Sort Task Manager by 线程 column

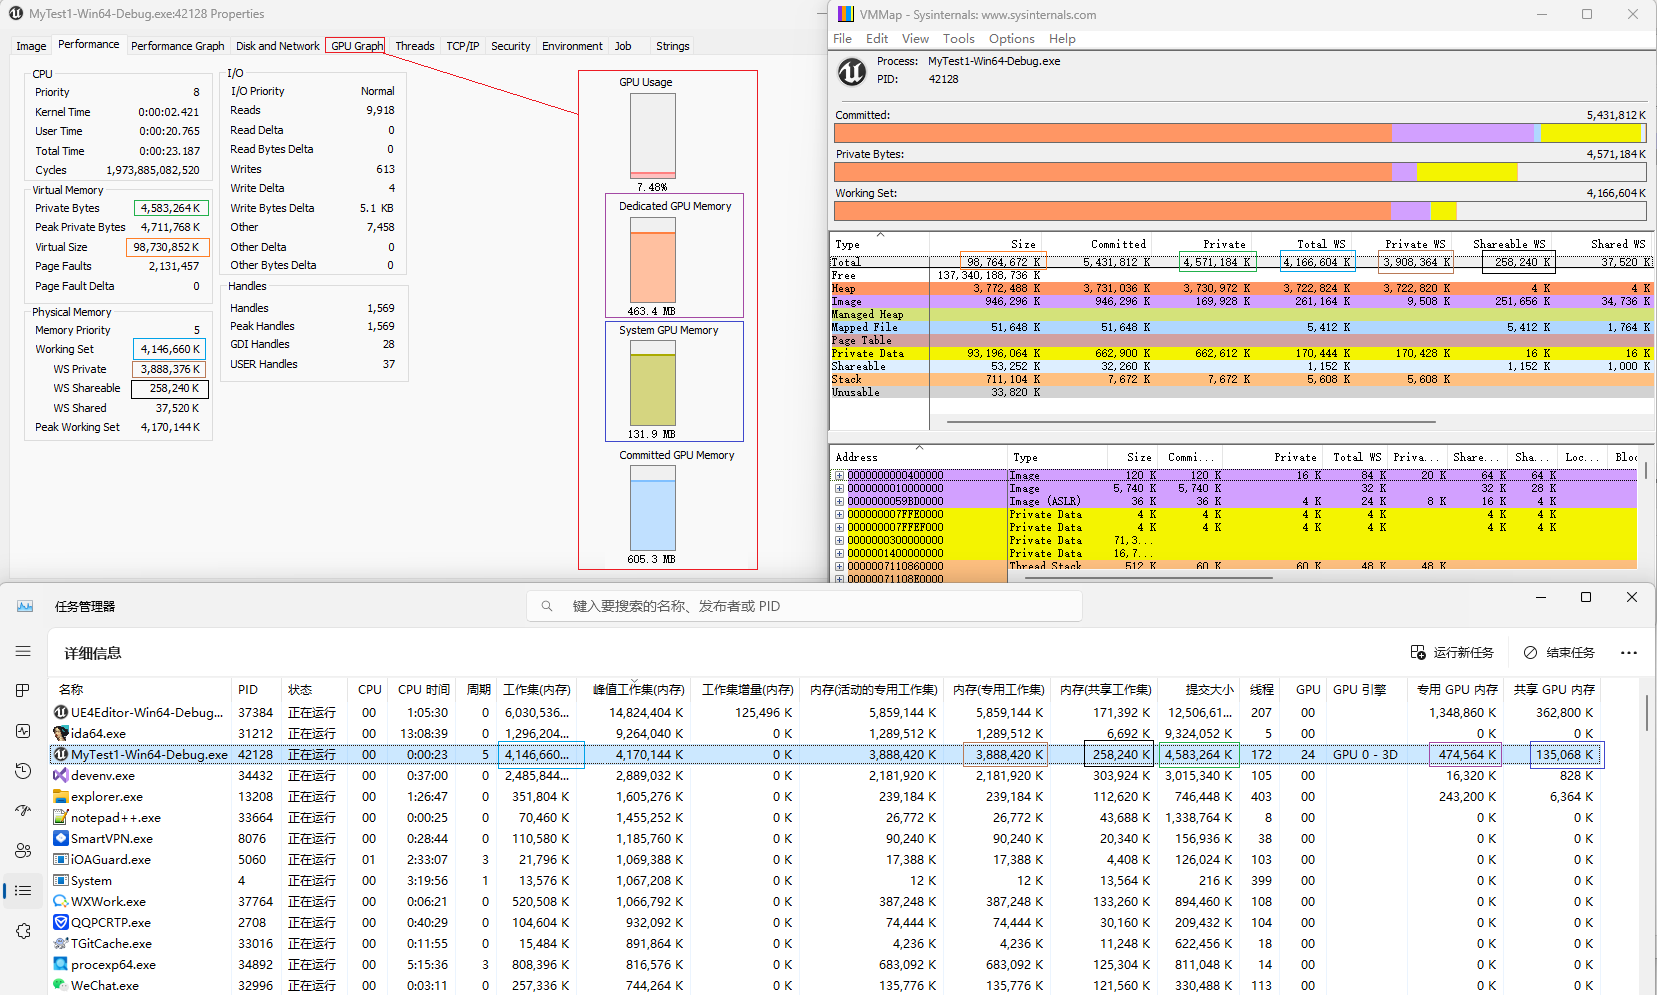[1262, 690]
